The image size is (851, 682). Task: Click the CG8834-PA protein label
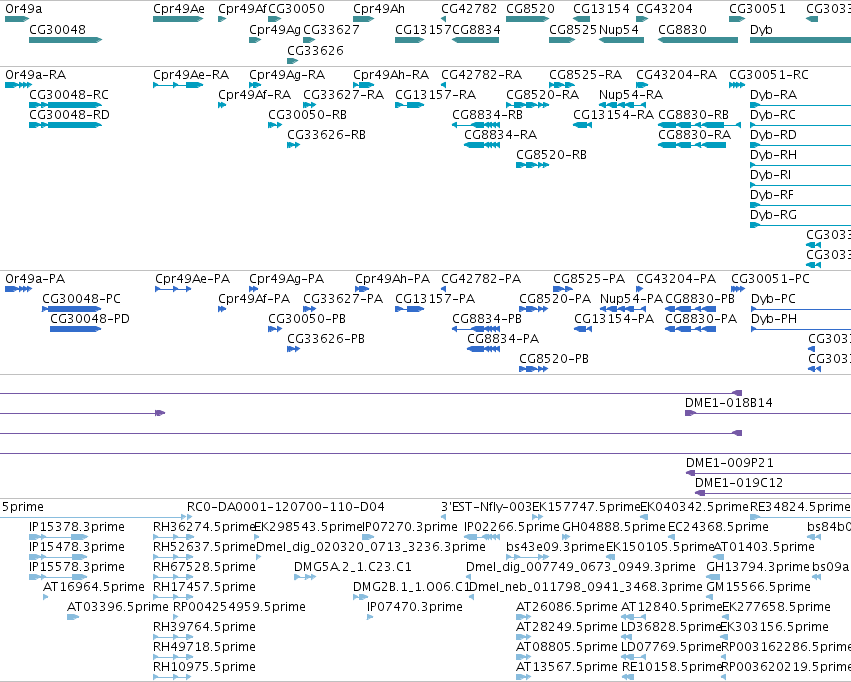click(x=503, y=339)
